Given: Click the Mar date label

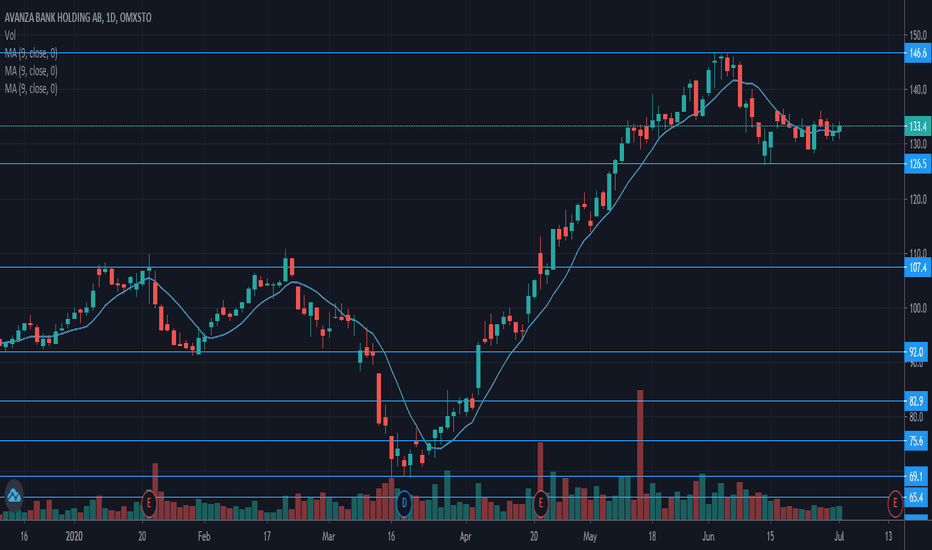Looking at the screenshot, I should click(x=328, y=536).
